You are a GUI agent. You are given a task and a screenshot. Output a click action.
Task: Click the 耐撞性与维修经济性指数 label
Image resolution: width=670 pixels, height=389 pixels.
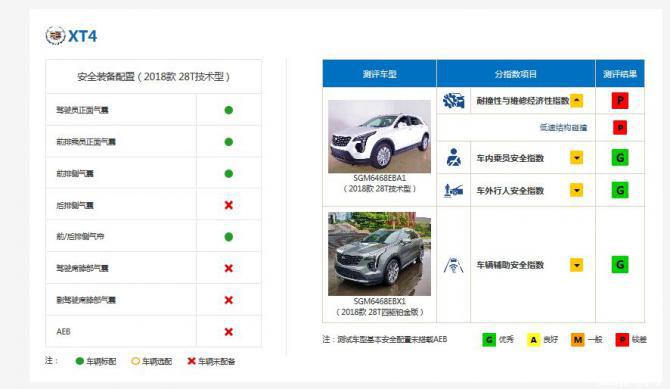523,101
